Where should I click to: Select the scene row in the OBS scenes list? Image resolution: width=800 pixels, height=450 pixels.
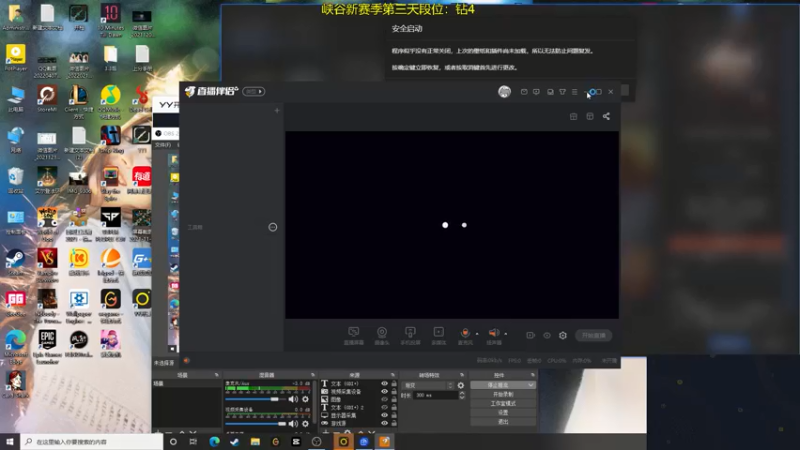pos(187,384)
